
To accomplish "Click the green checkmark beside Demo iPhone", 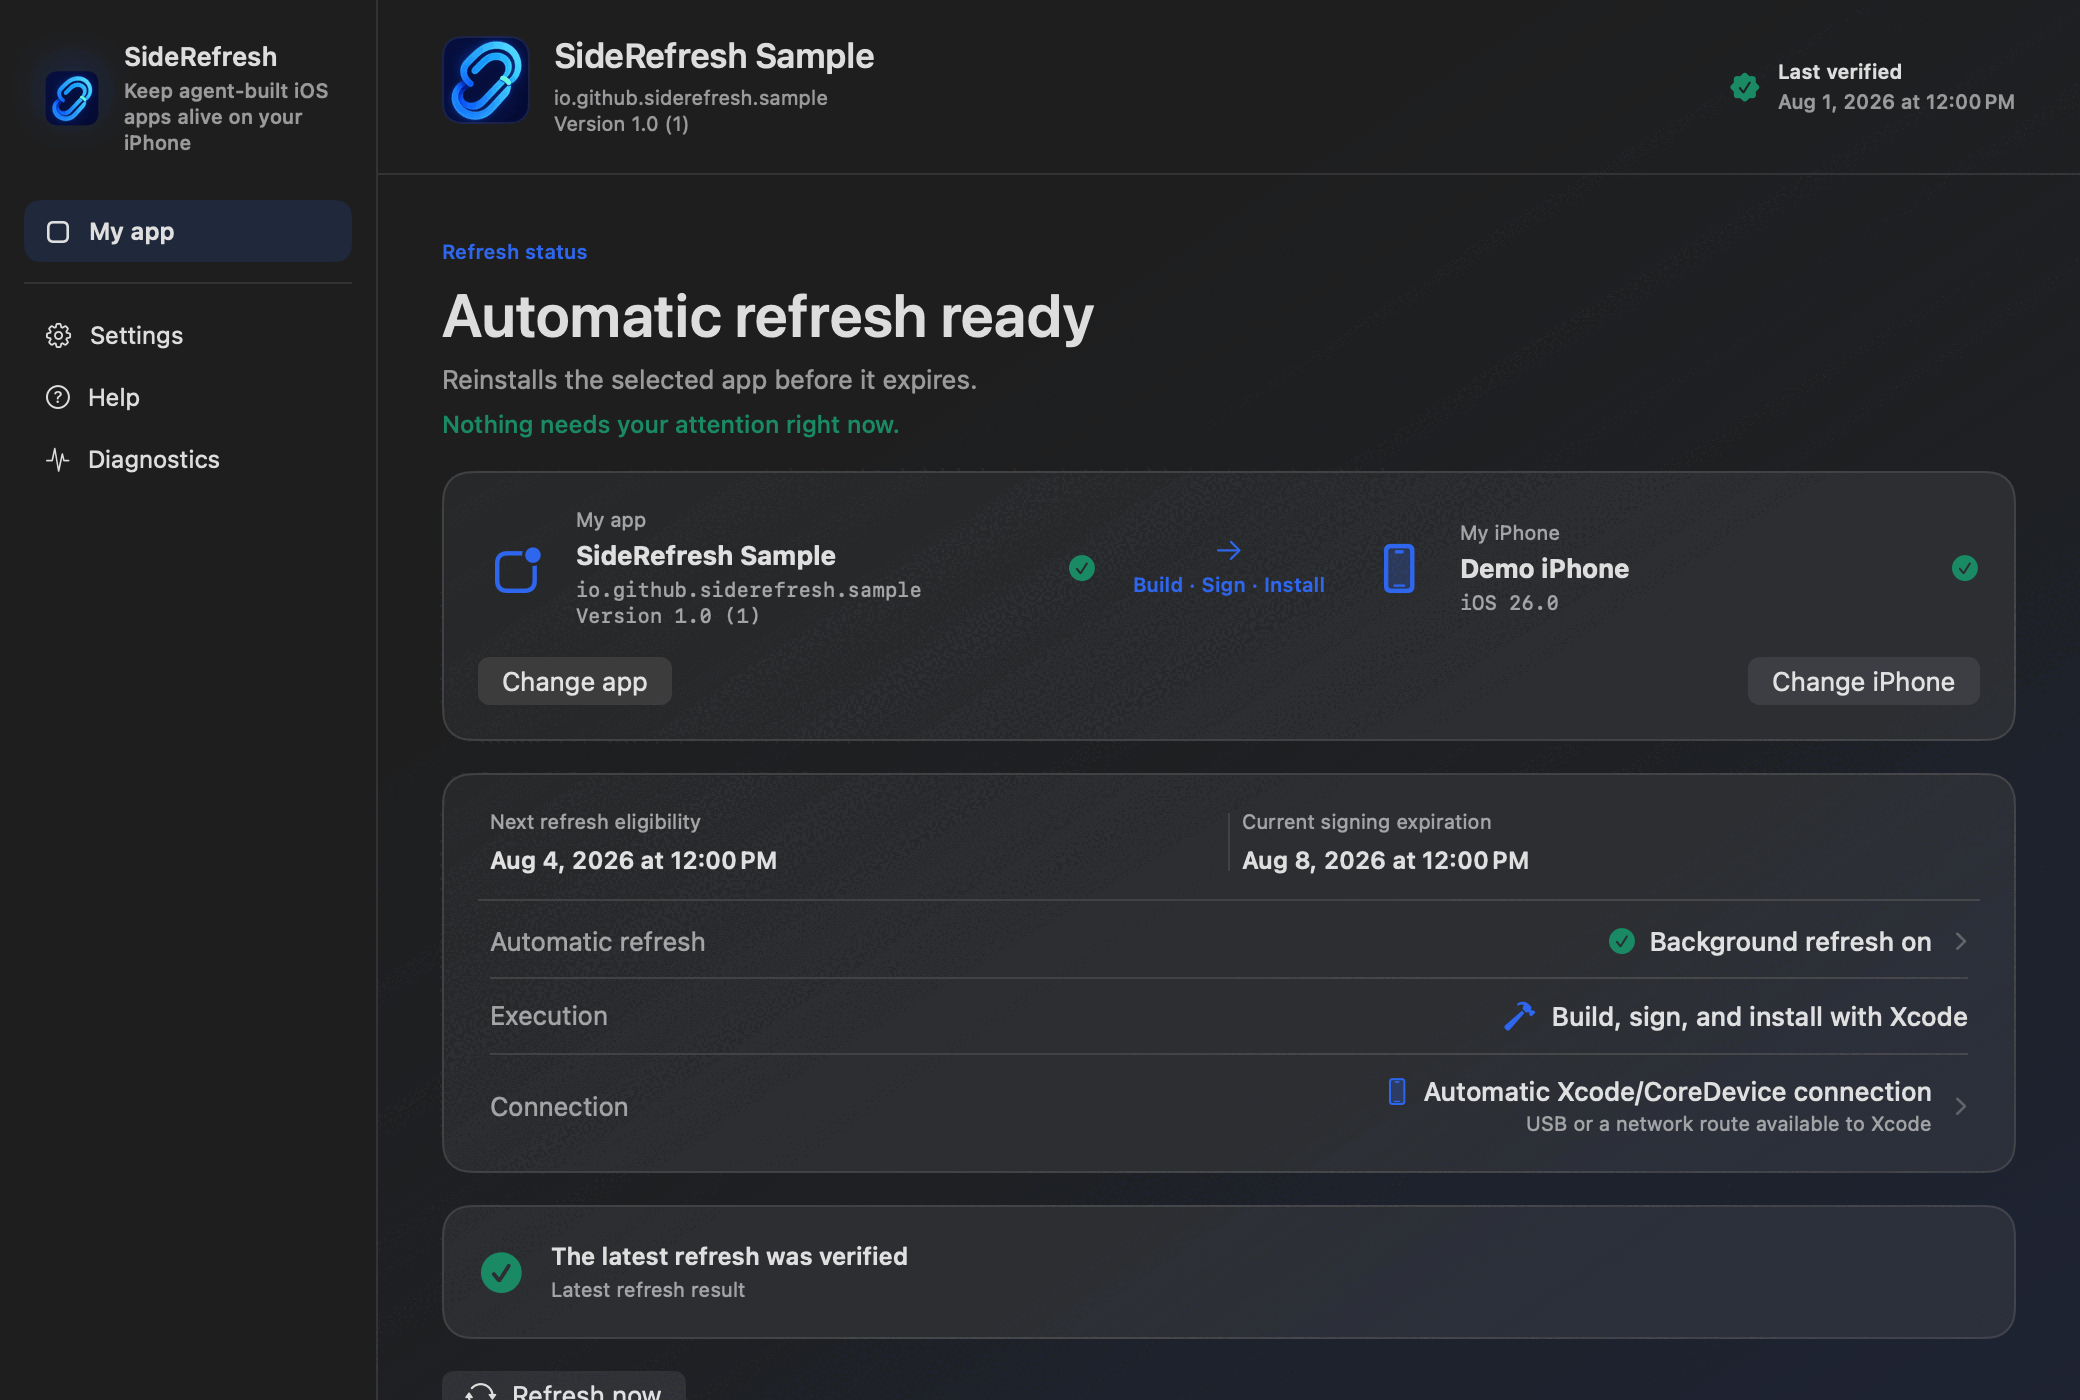I will click(1964, 568).
